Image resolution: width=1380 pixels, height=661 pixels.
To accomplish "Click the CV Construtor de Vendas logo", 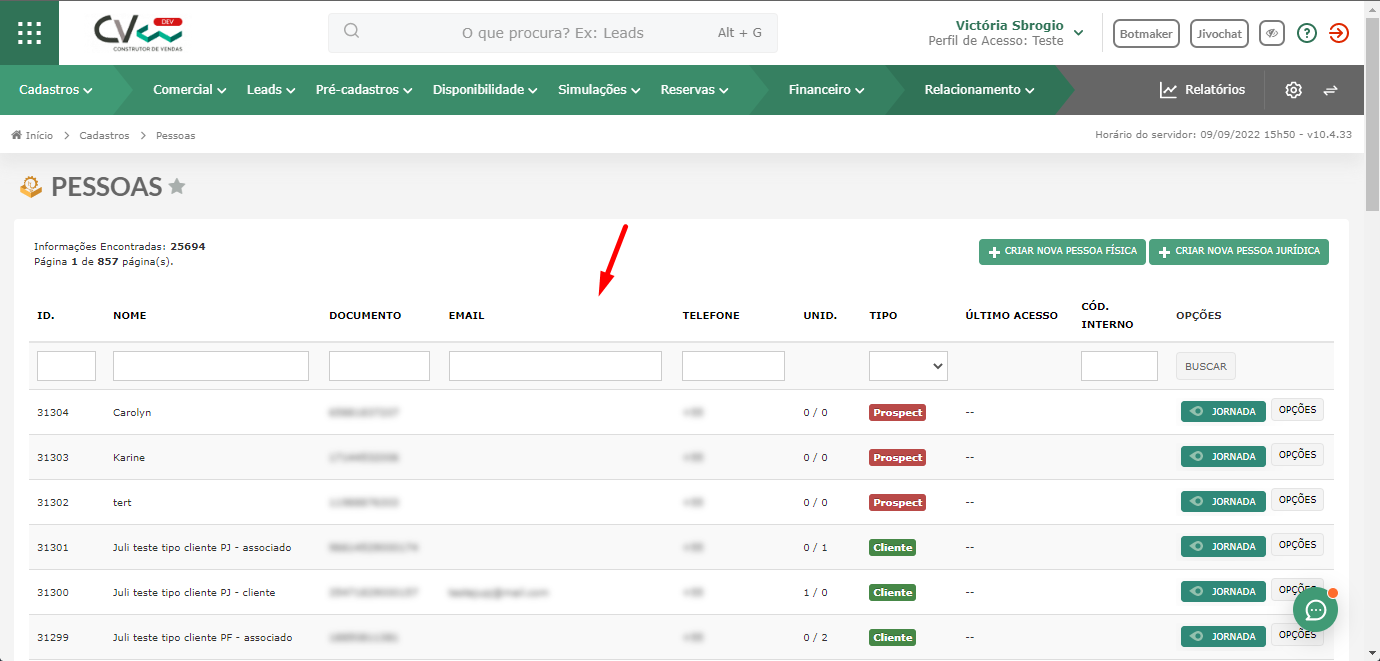I will 139,33.
